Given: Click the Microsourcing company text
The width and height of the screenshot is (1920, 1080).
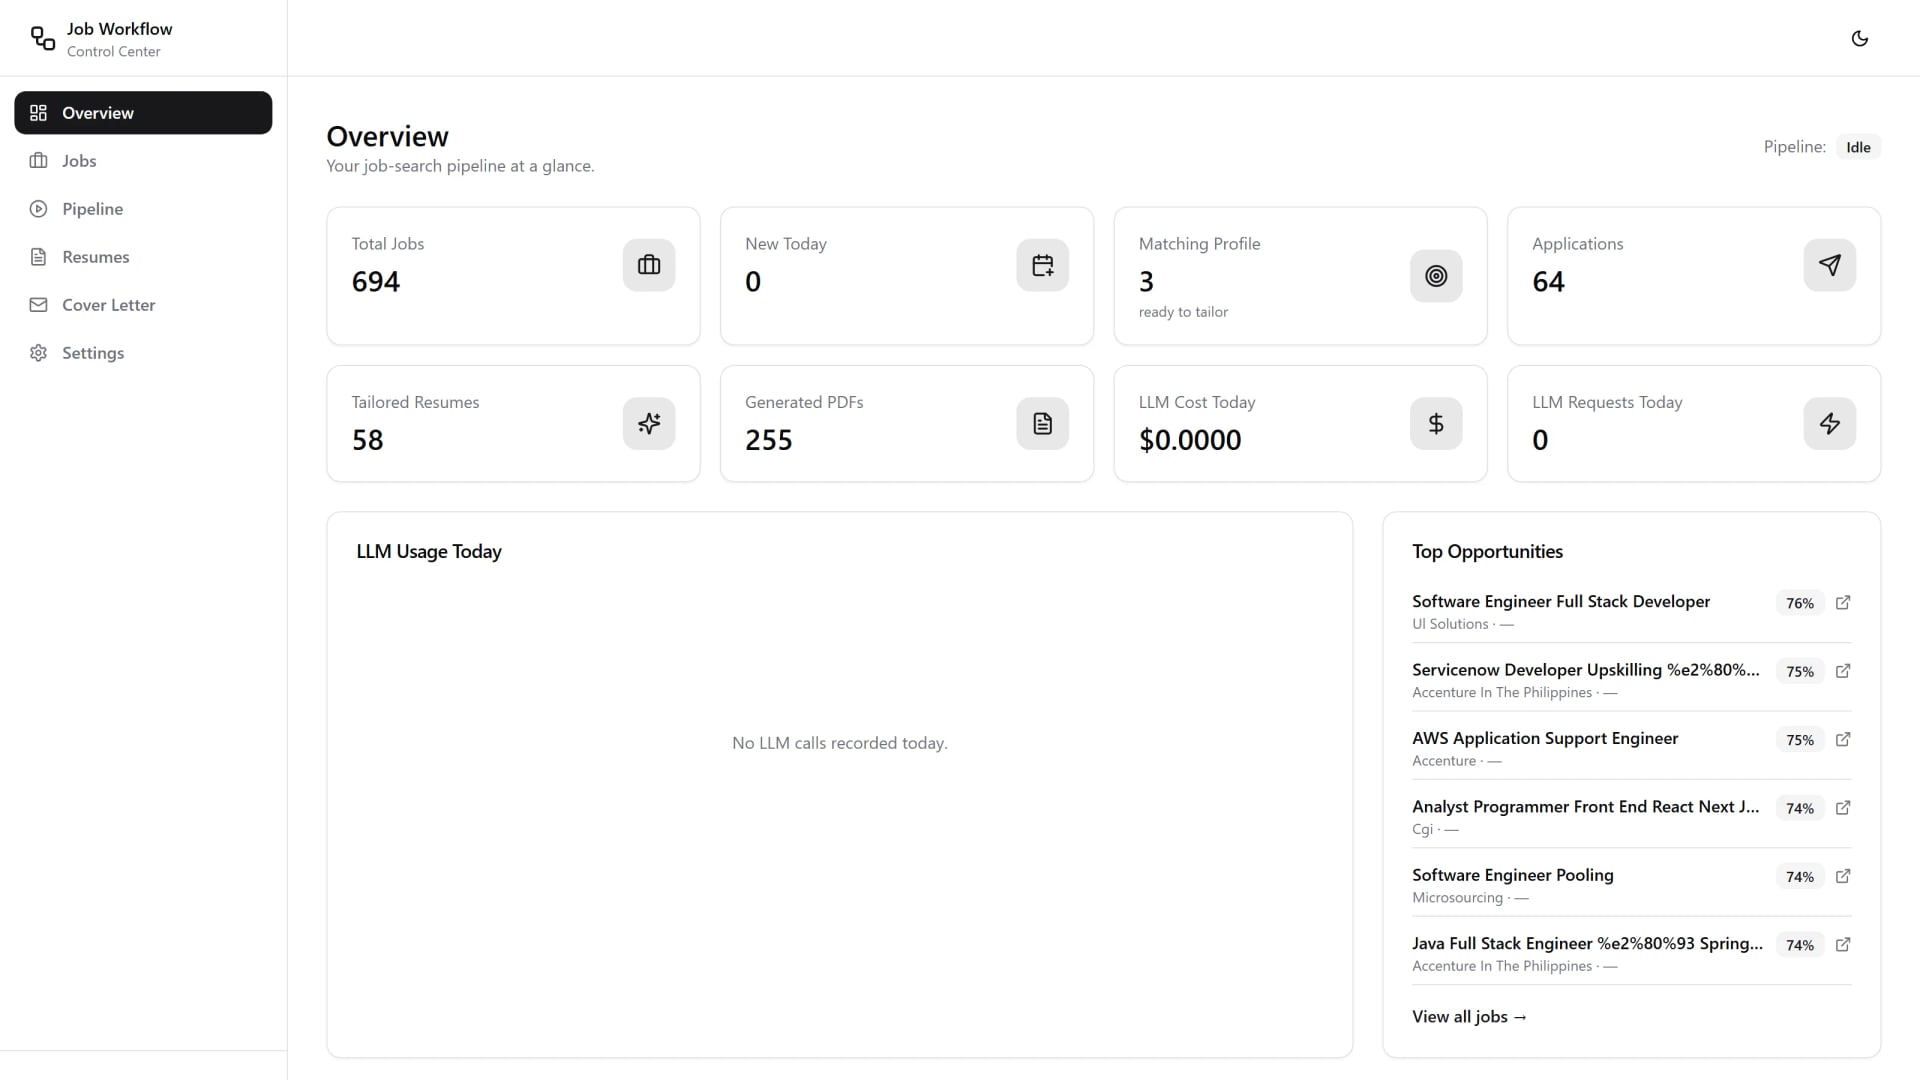Looking at the screenshot, I should coord(1457,898).
